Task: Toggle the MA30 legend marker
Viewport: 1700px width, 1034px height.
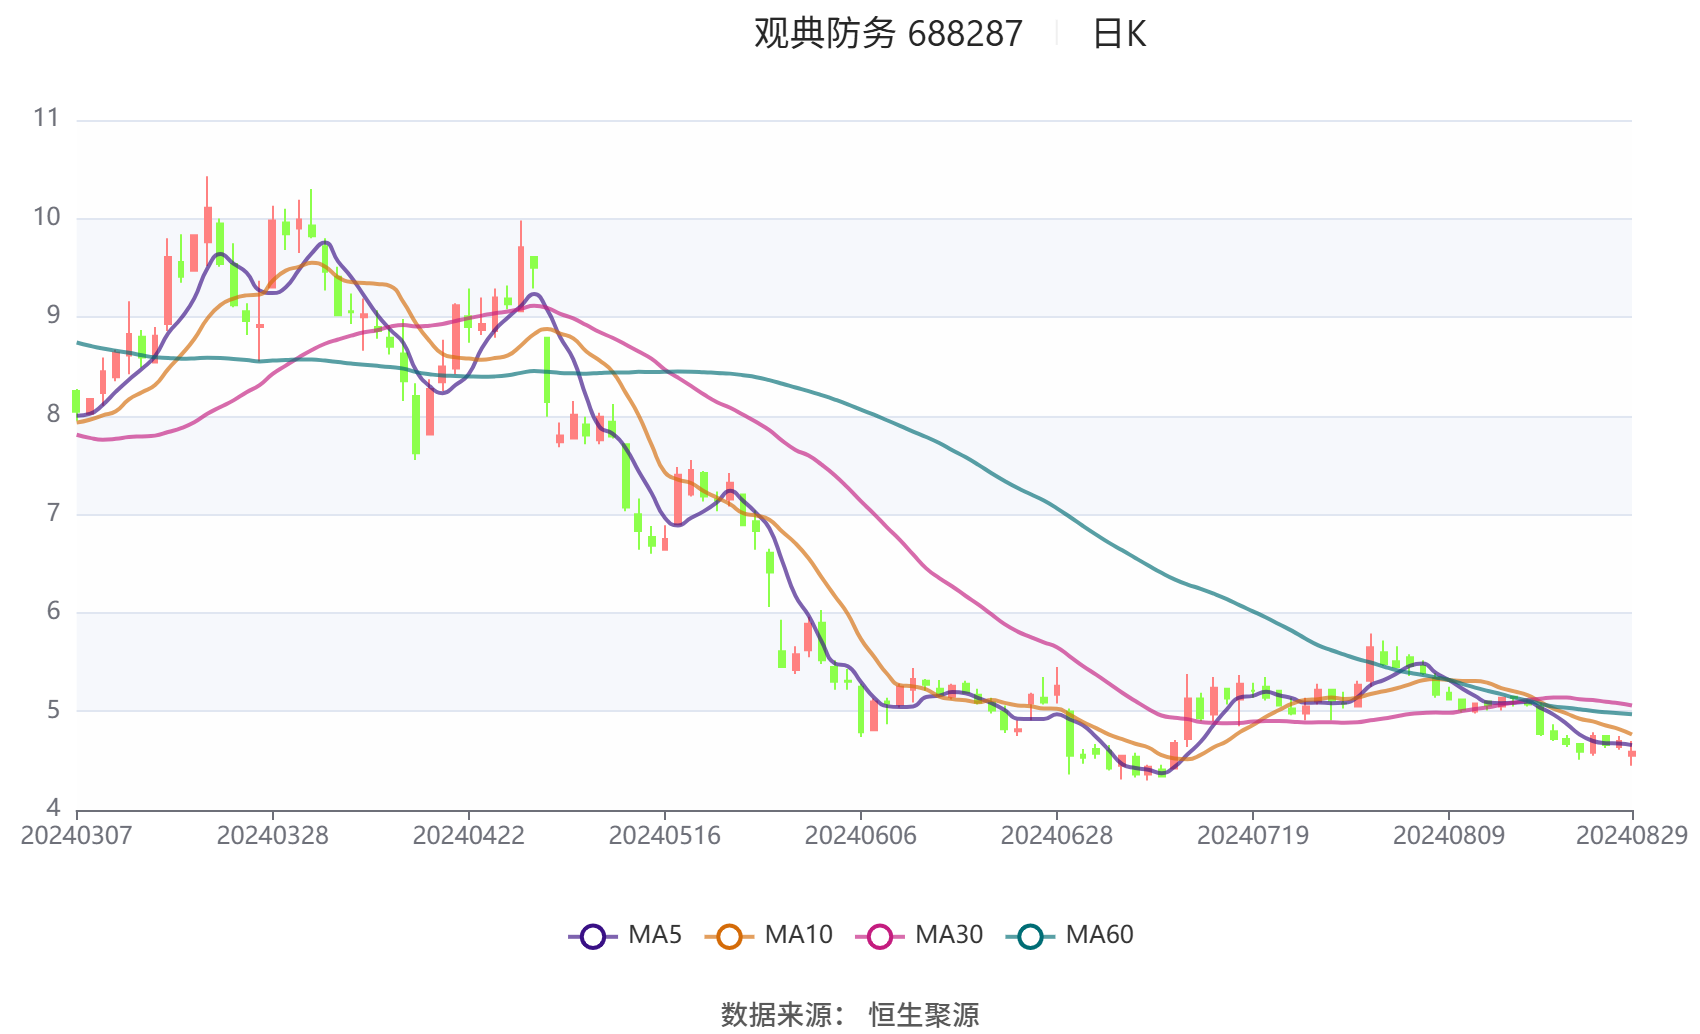Action: [x=880, y=936]
